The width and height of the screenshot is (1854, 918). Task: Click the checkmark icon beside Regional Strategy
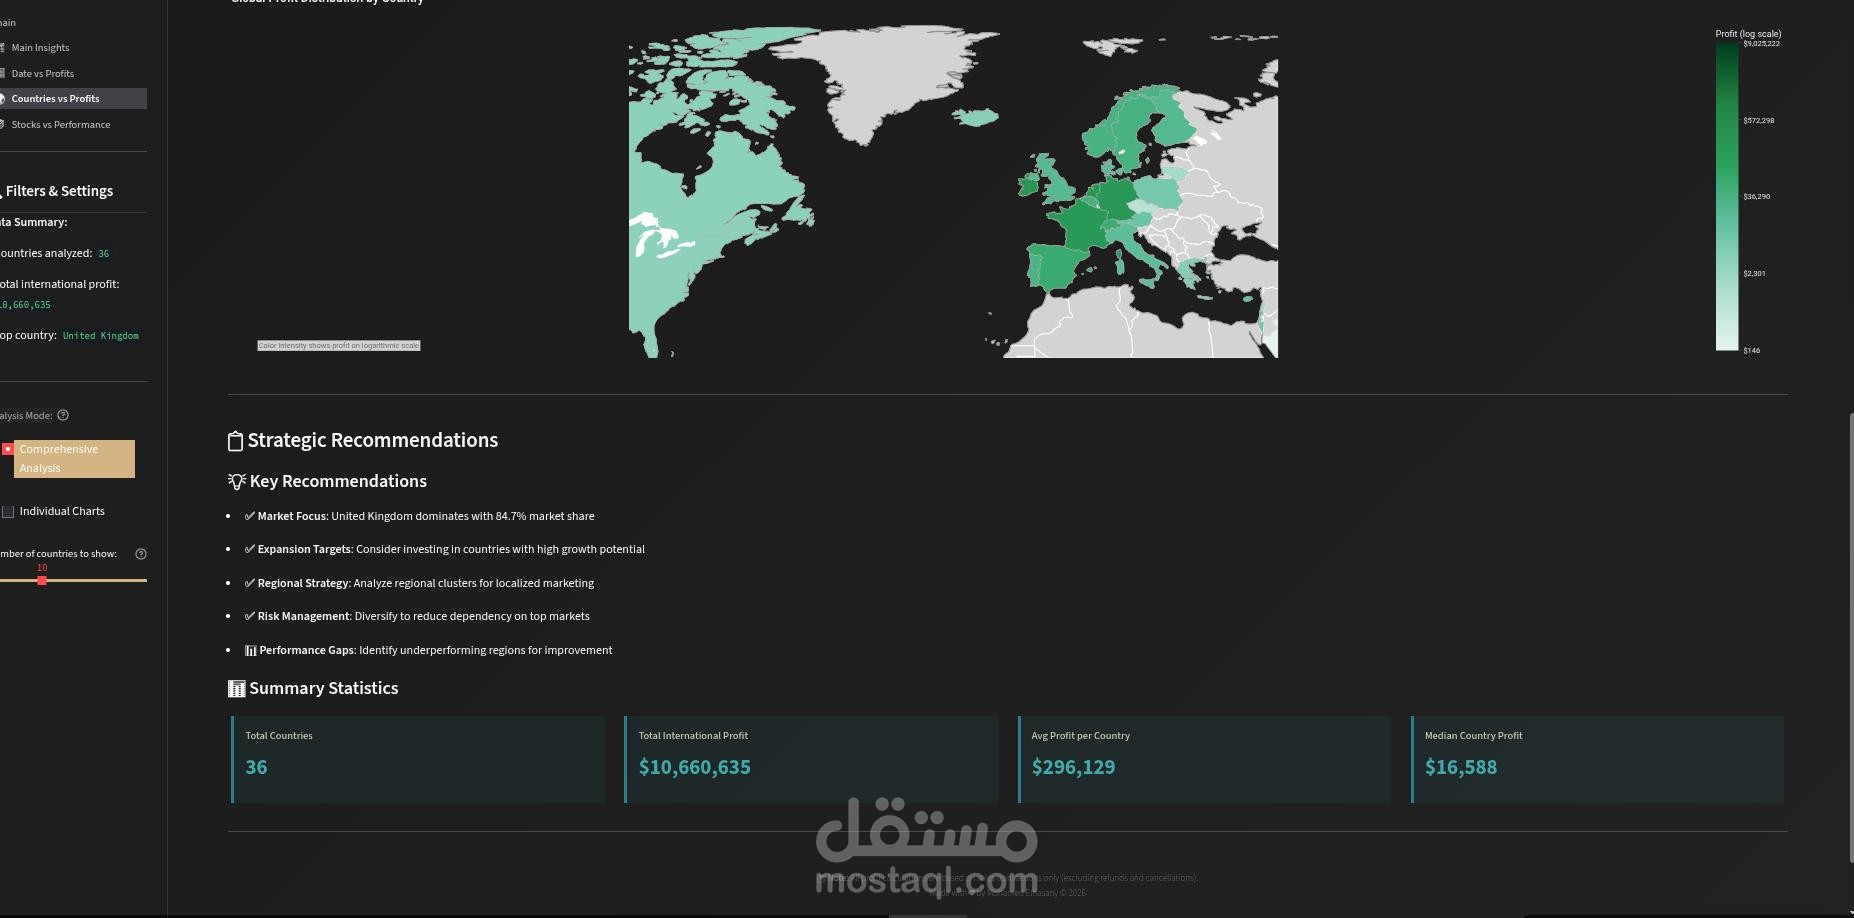pyautogui.click(x=250, y=583)
